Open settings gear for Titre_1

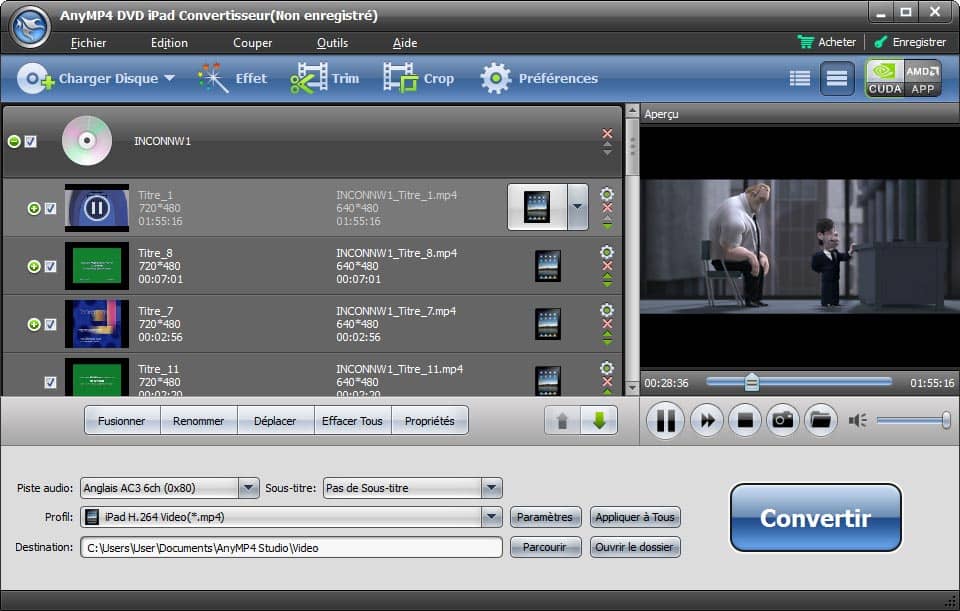pos(607,194)
